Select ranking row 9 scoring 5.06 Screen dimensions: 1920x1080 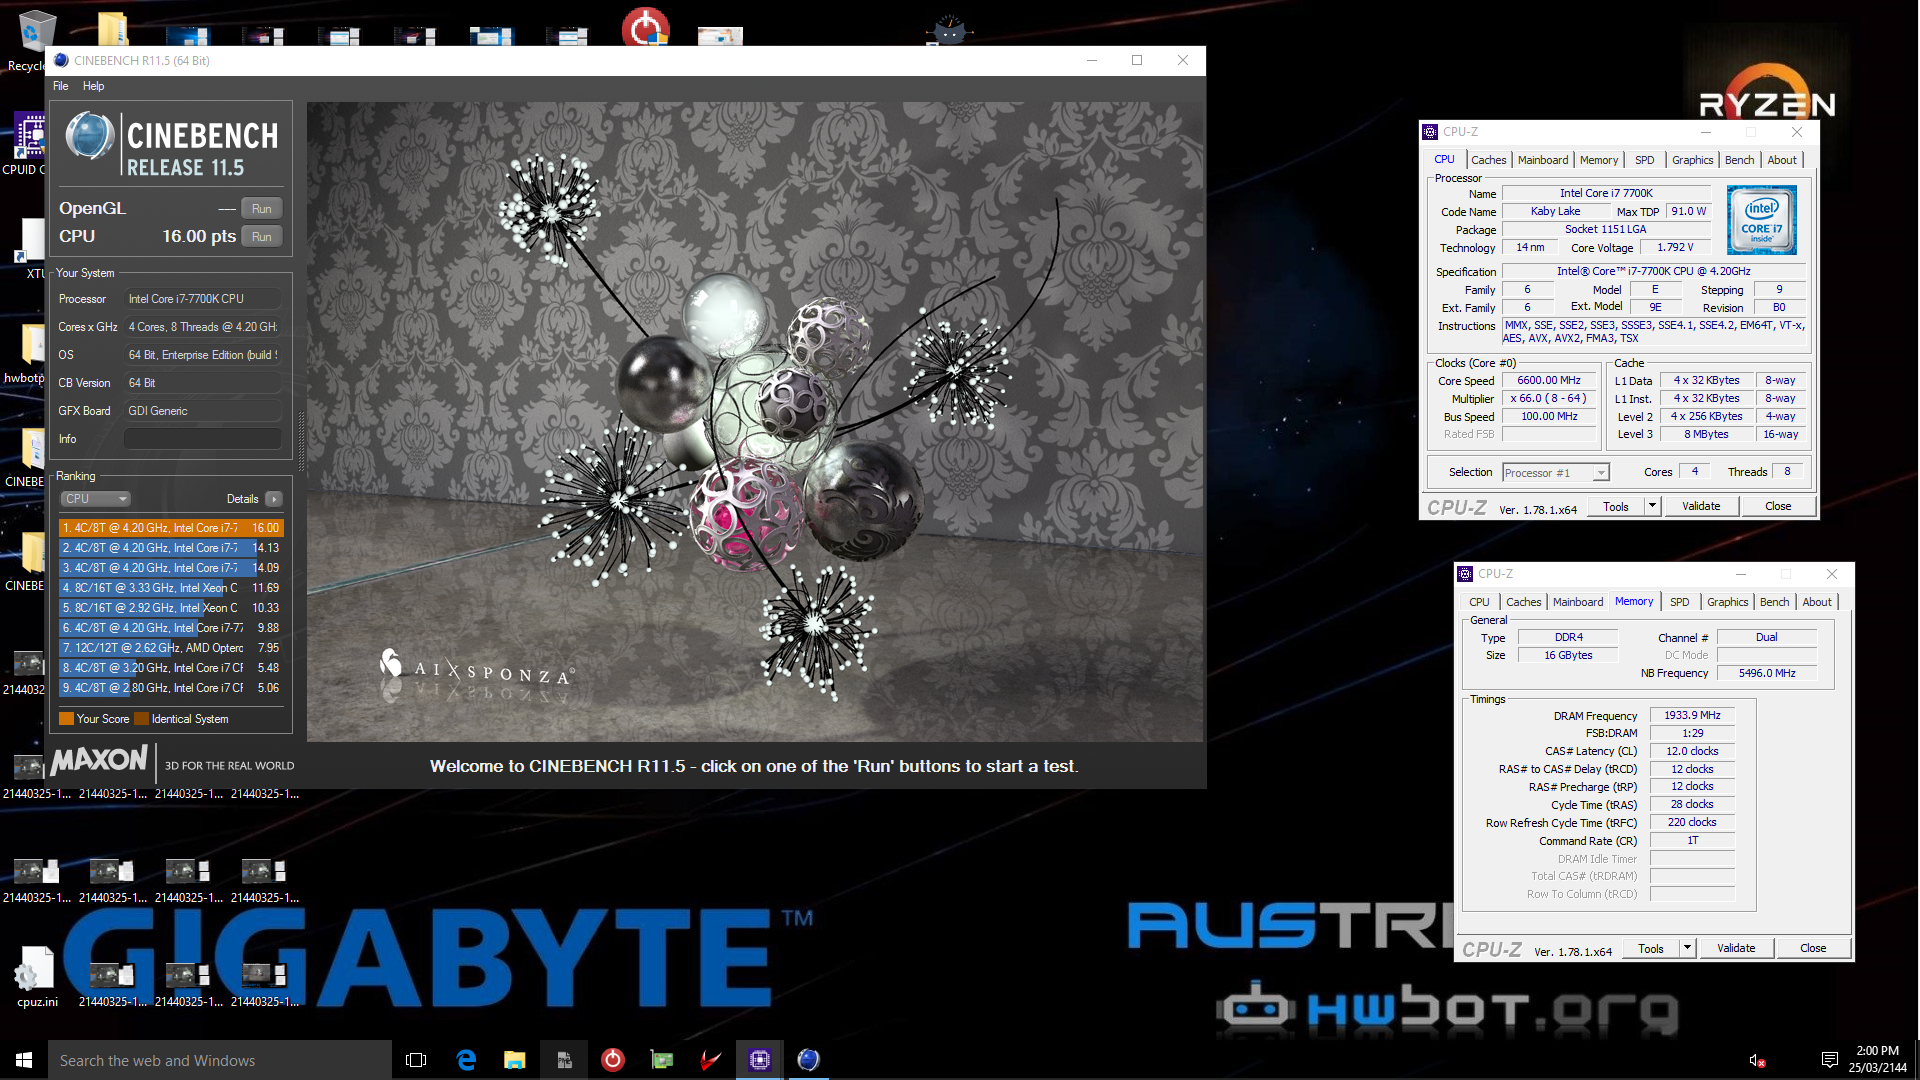click(171, 688)
